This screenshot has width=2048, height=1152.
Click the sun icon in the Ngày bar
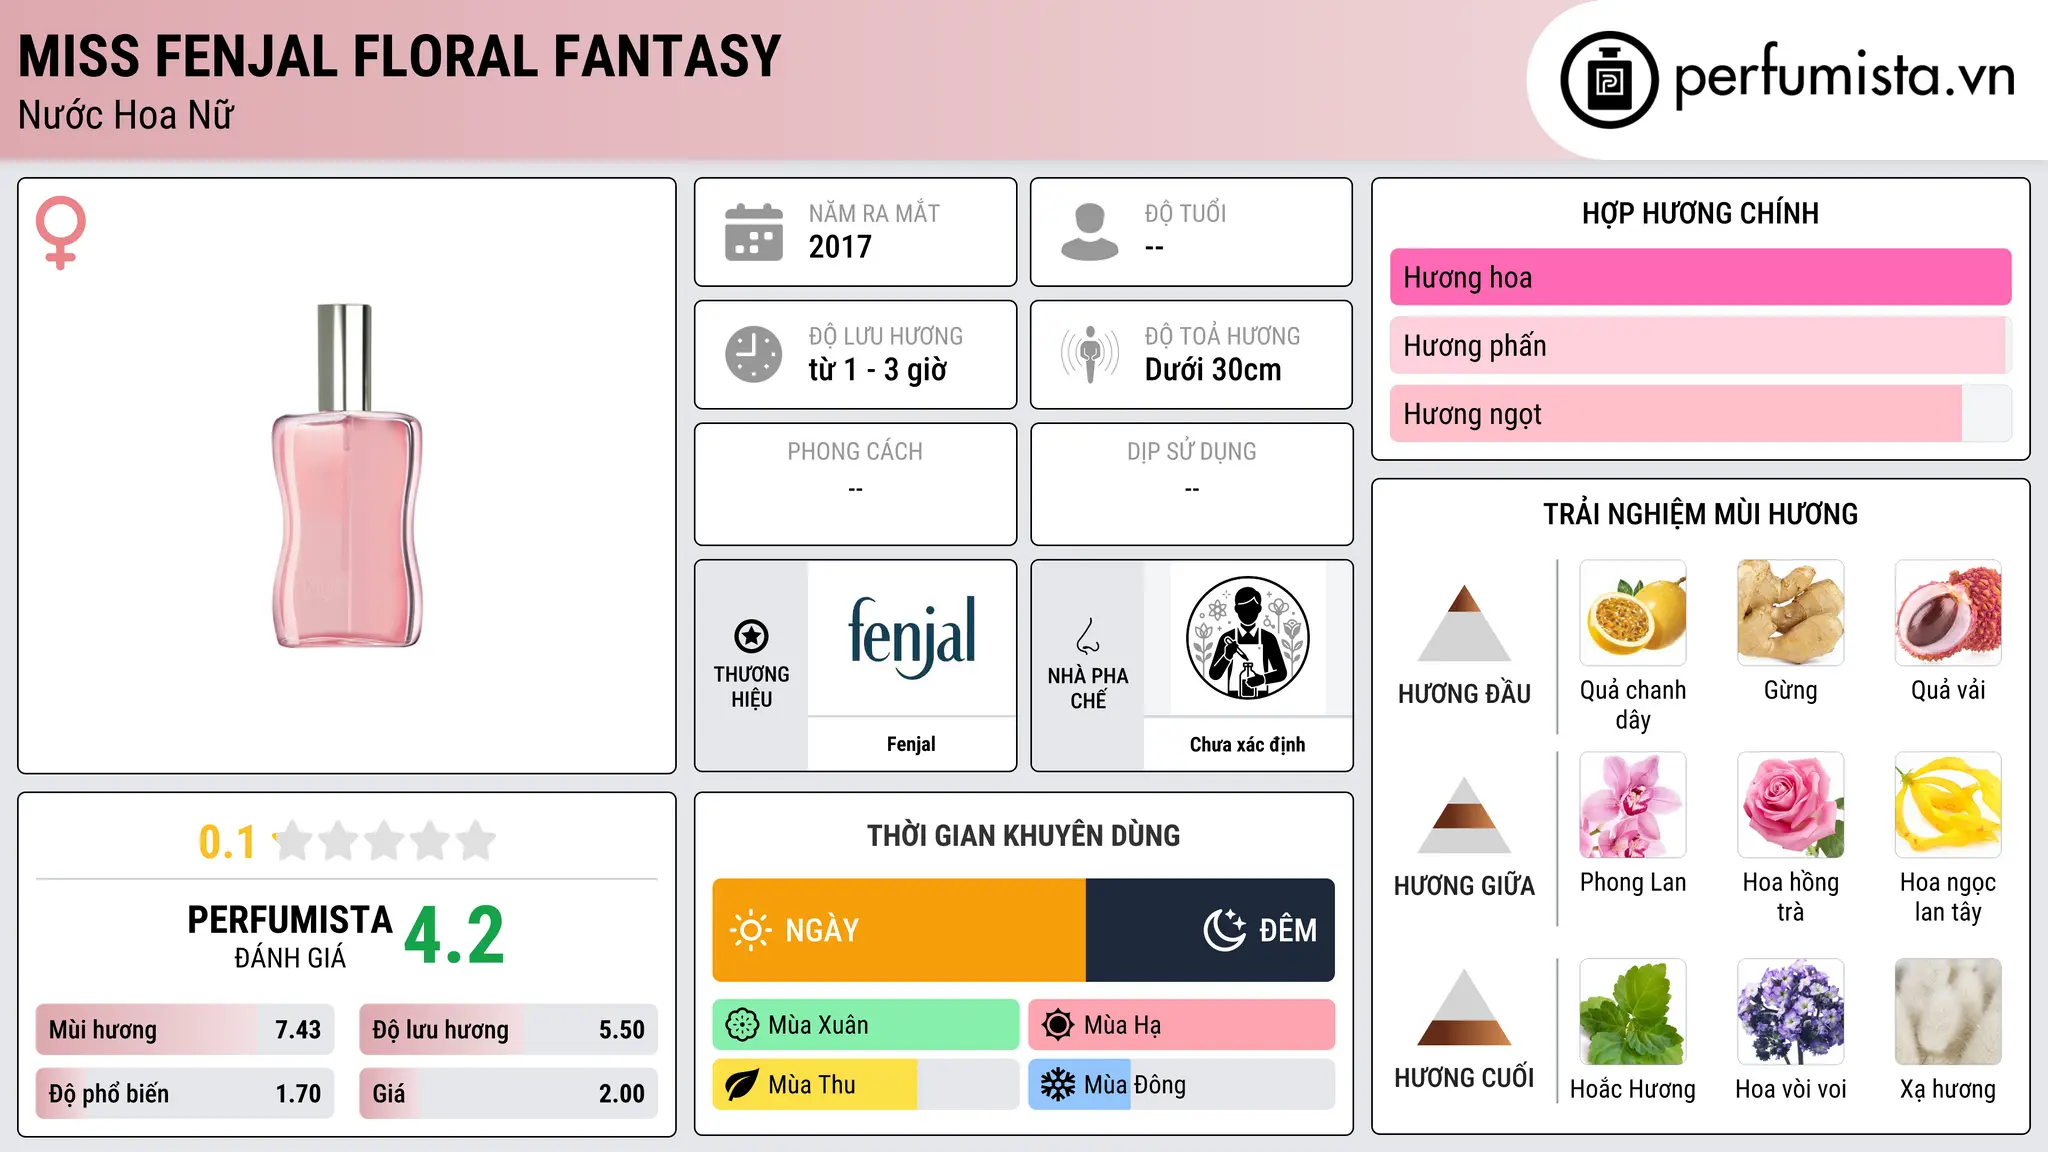point(750,930)
